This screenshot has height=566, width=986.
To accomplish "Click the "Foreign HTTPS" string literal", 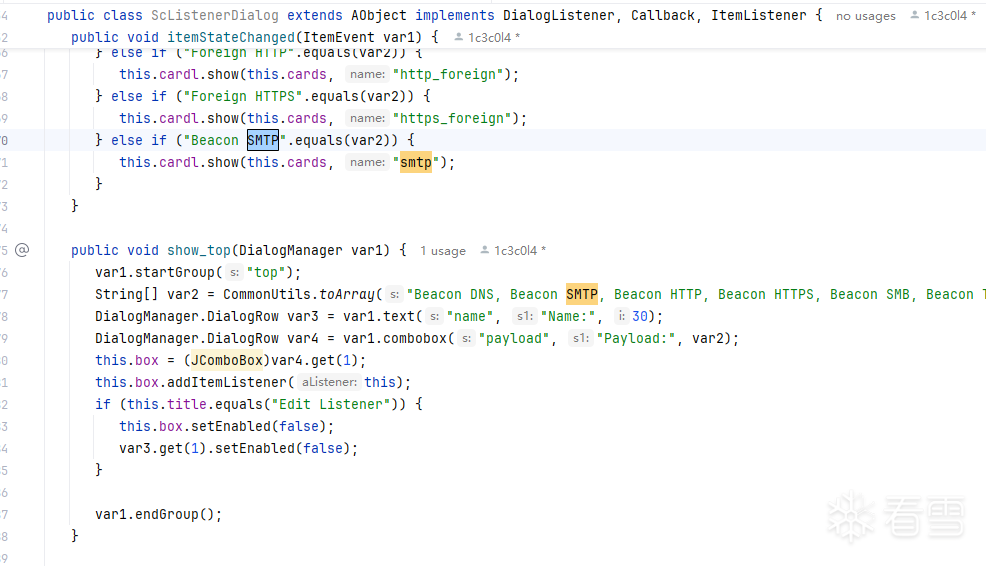I will [243, 96].
